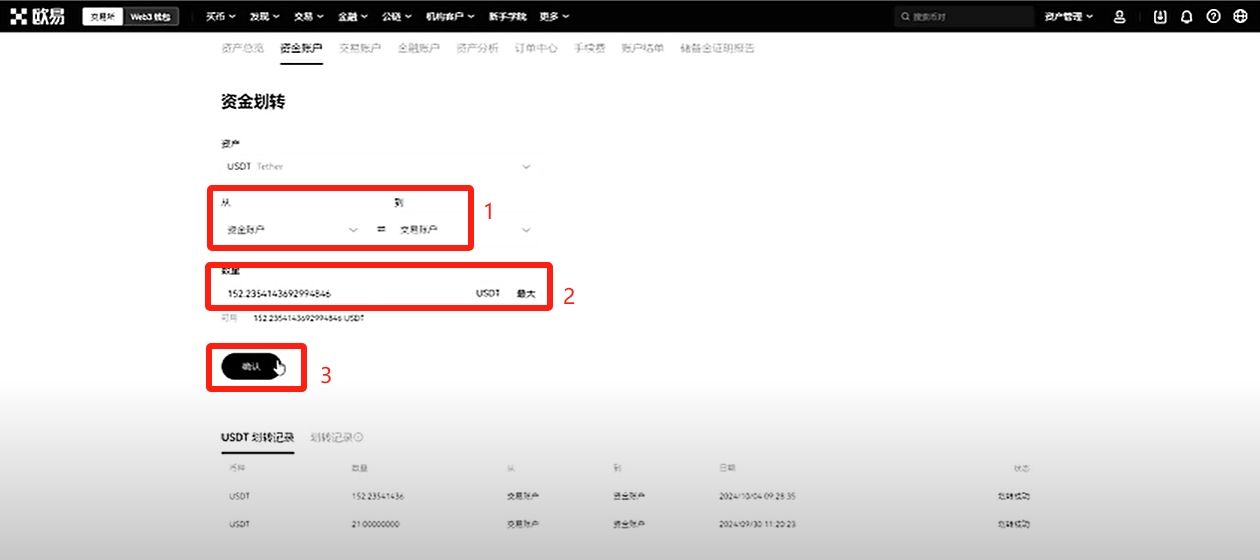Click the 数量 amount input field
This screenshot has height=560, width=1260.
(x=340, y=294)
